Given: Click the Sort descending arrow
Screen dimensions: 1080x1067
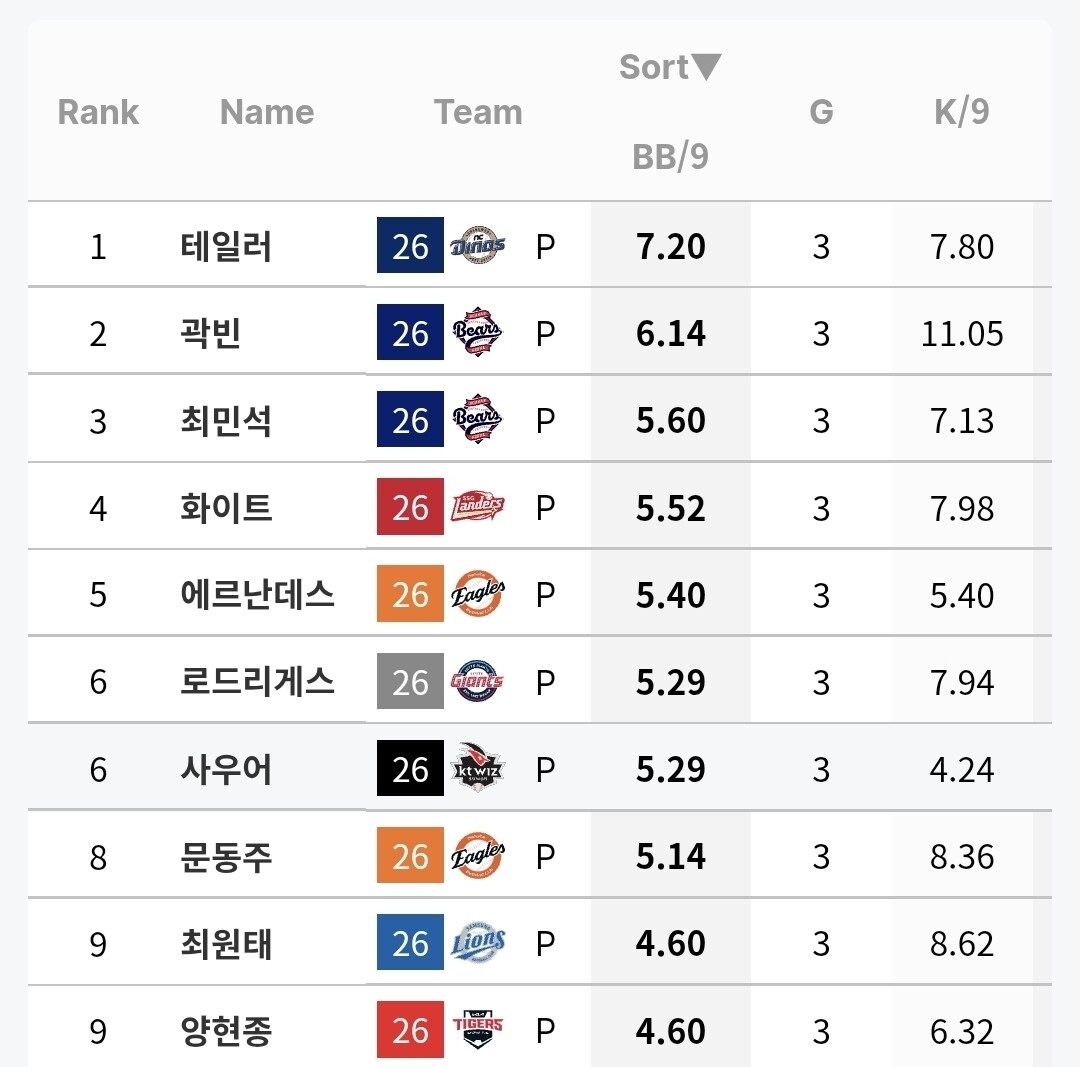Looking at the screenshot, I should (706, 67).
